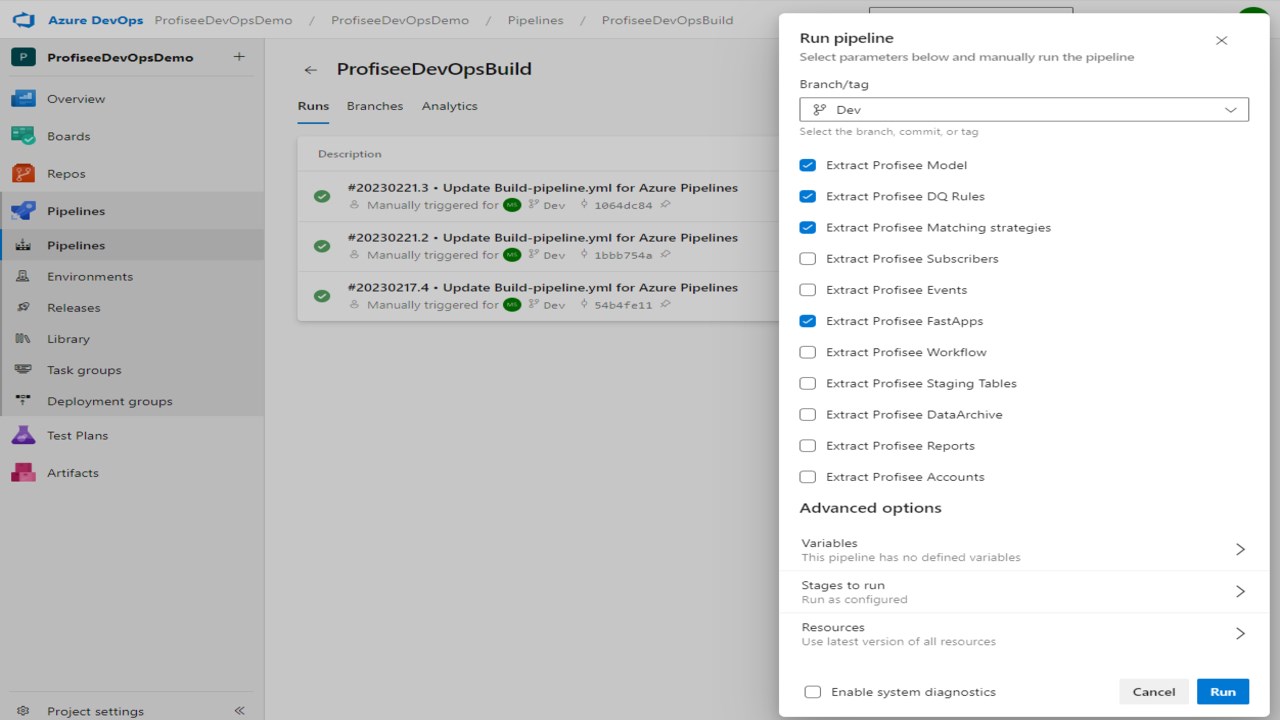Open run #20230217.4 title

(542, 288)
